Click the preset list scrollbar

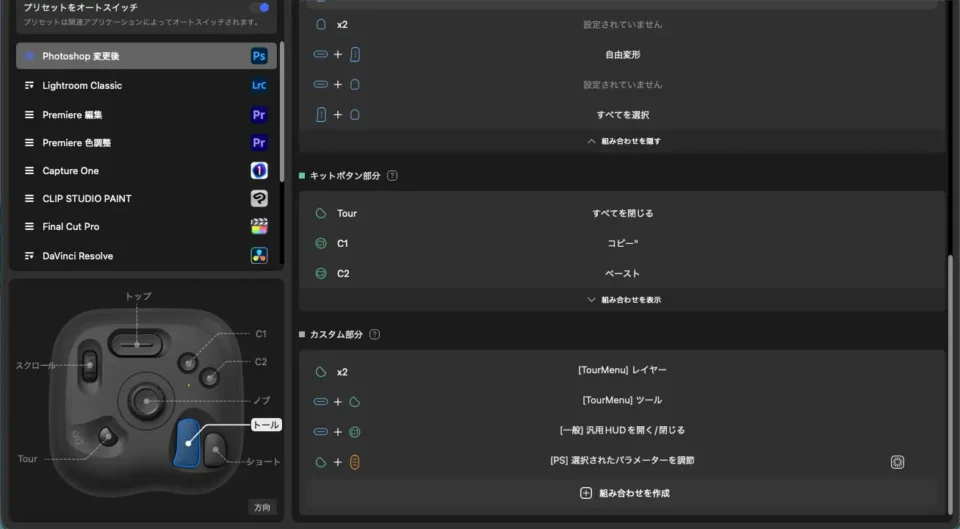pyautogui.click(x=282, y=111)
